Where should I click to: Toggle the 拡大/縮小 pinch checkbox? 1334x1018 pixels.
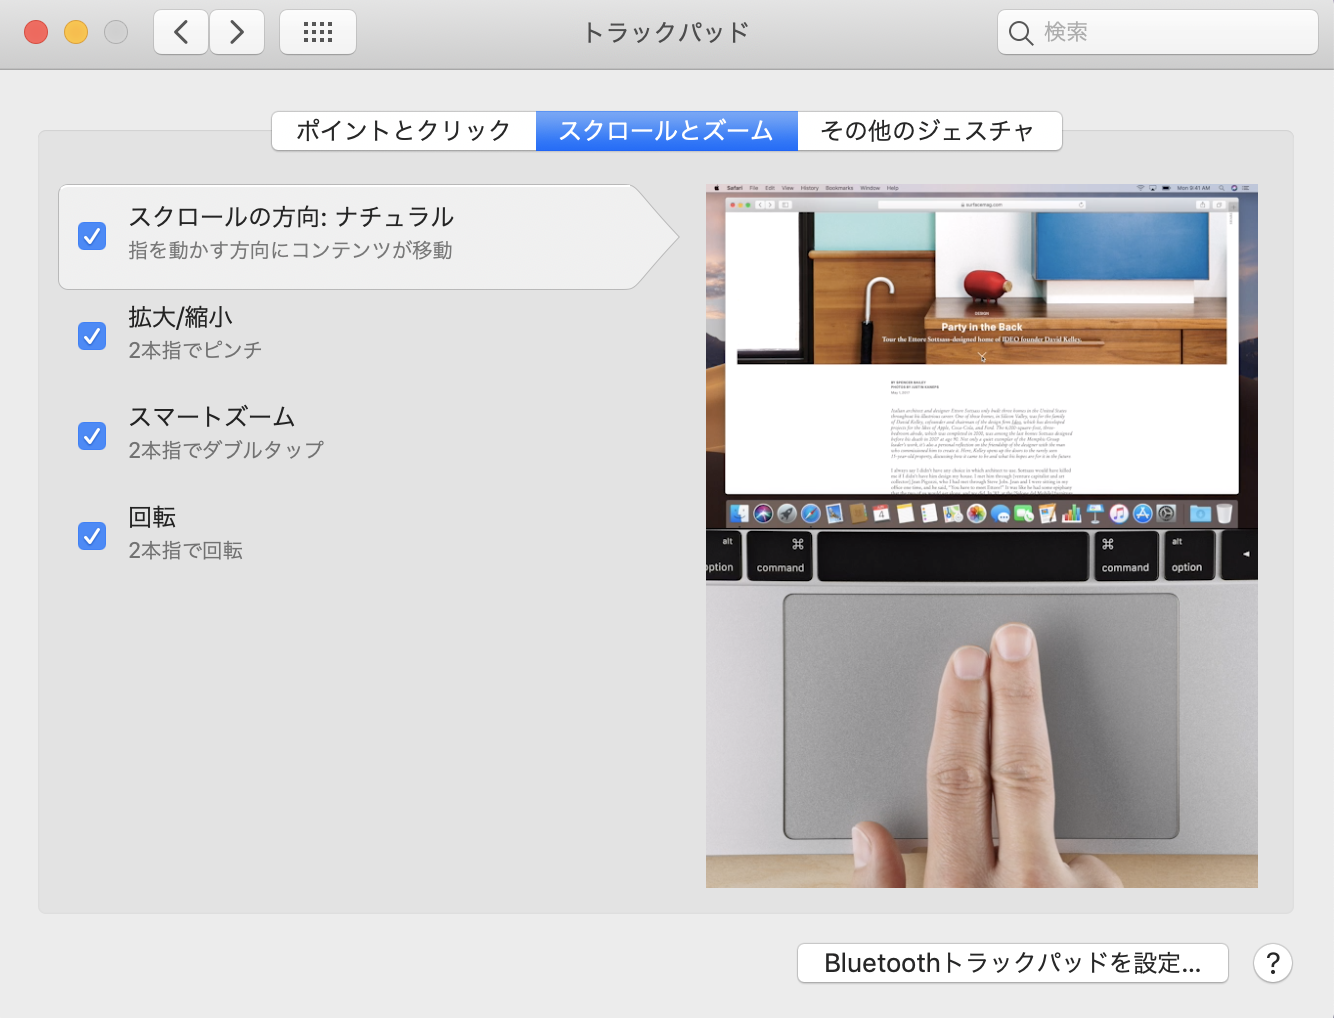[91, 336]
